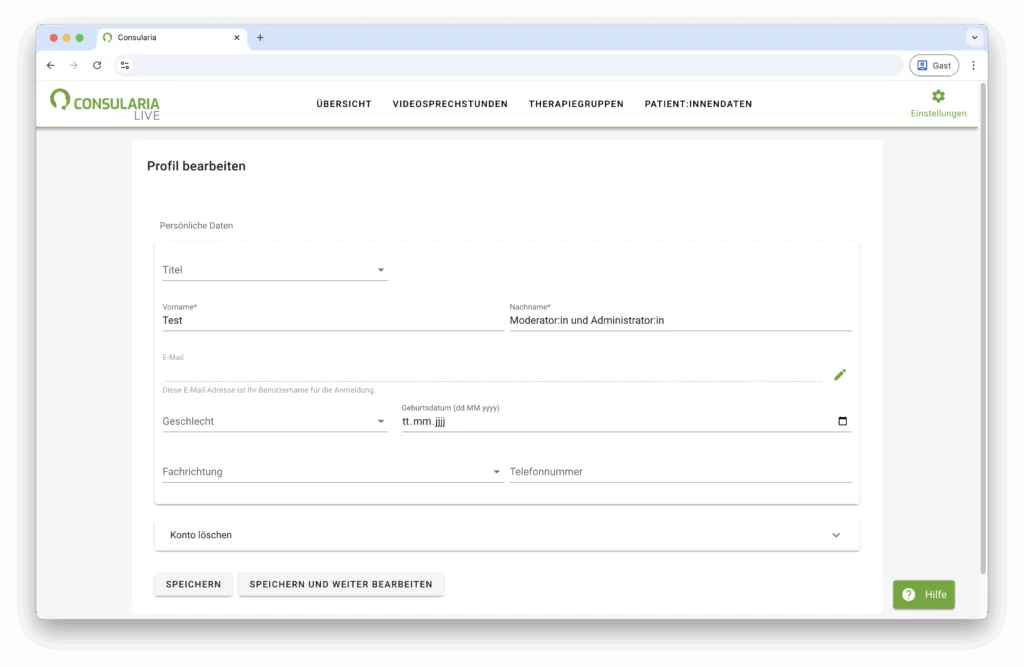Expand the Konto löschen section
The image size is (1024, 667).
pos(507,535)
